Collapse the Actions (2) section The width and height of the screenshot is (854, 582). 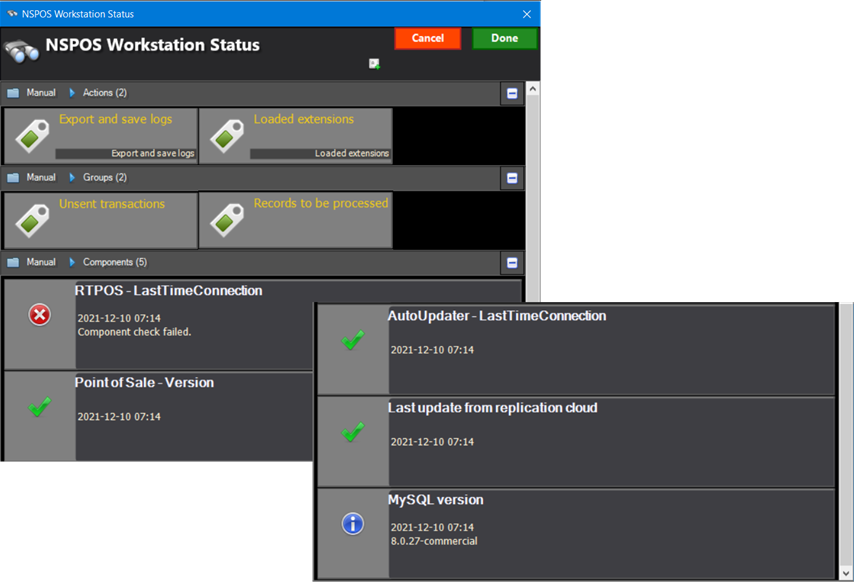pos(512,94)
